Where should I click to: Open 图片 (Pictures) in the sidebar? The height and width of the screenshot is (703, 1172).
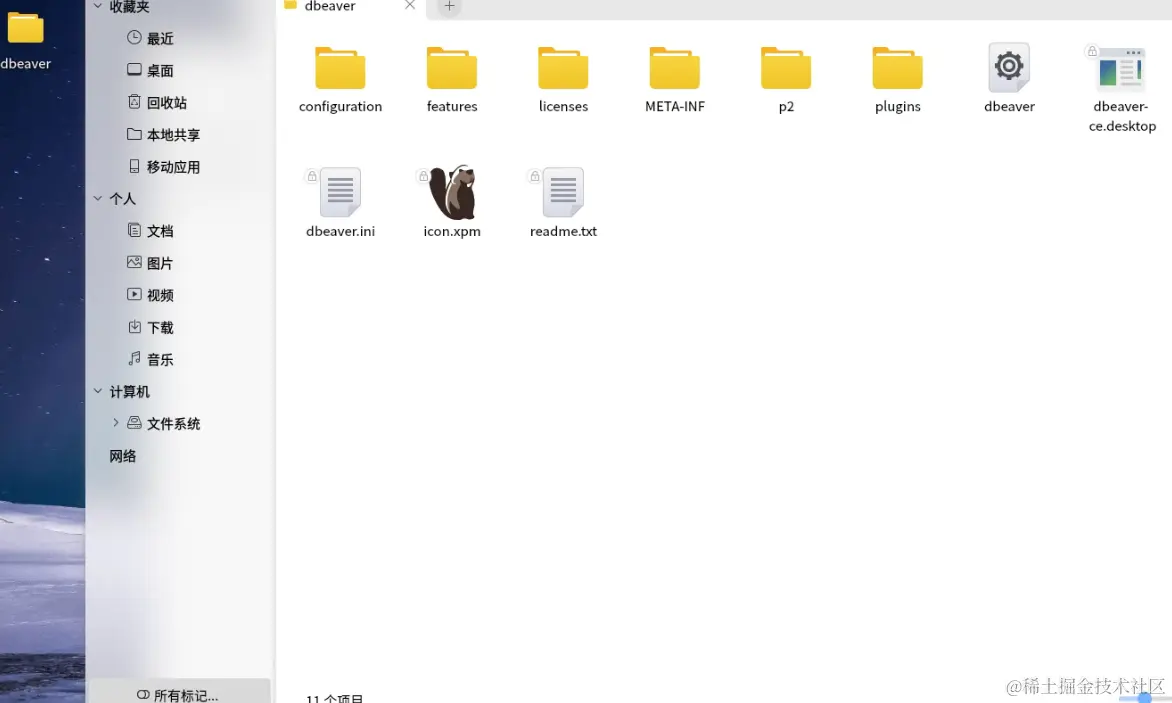coord(149,263)
